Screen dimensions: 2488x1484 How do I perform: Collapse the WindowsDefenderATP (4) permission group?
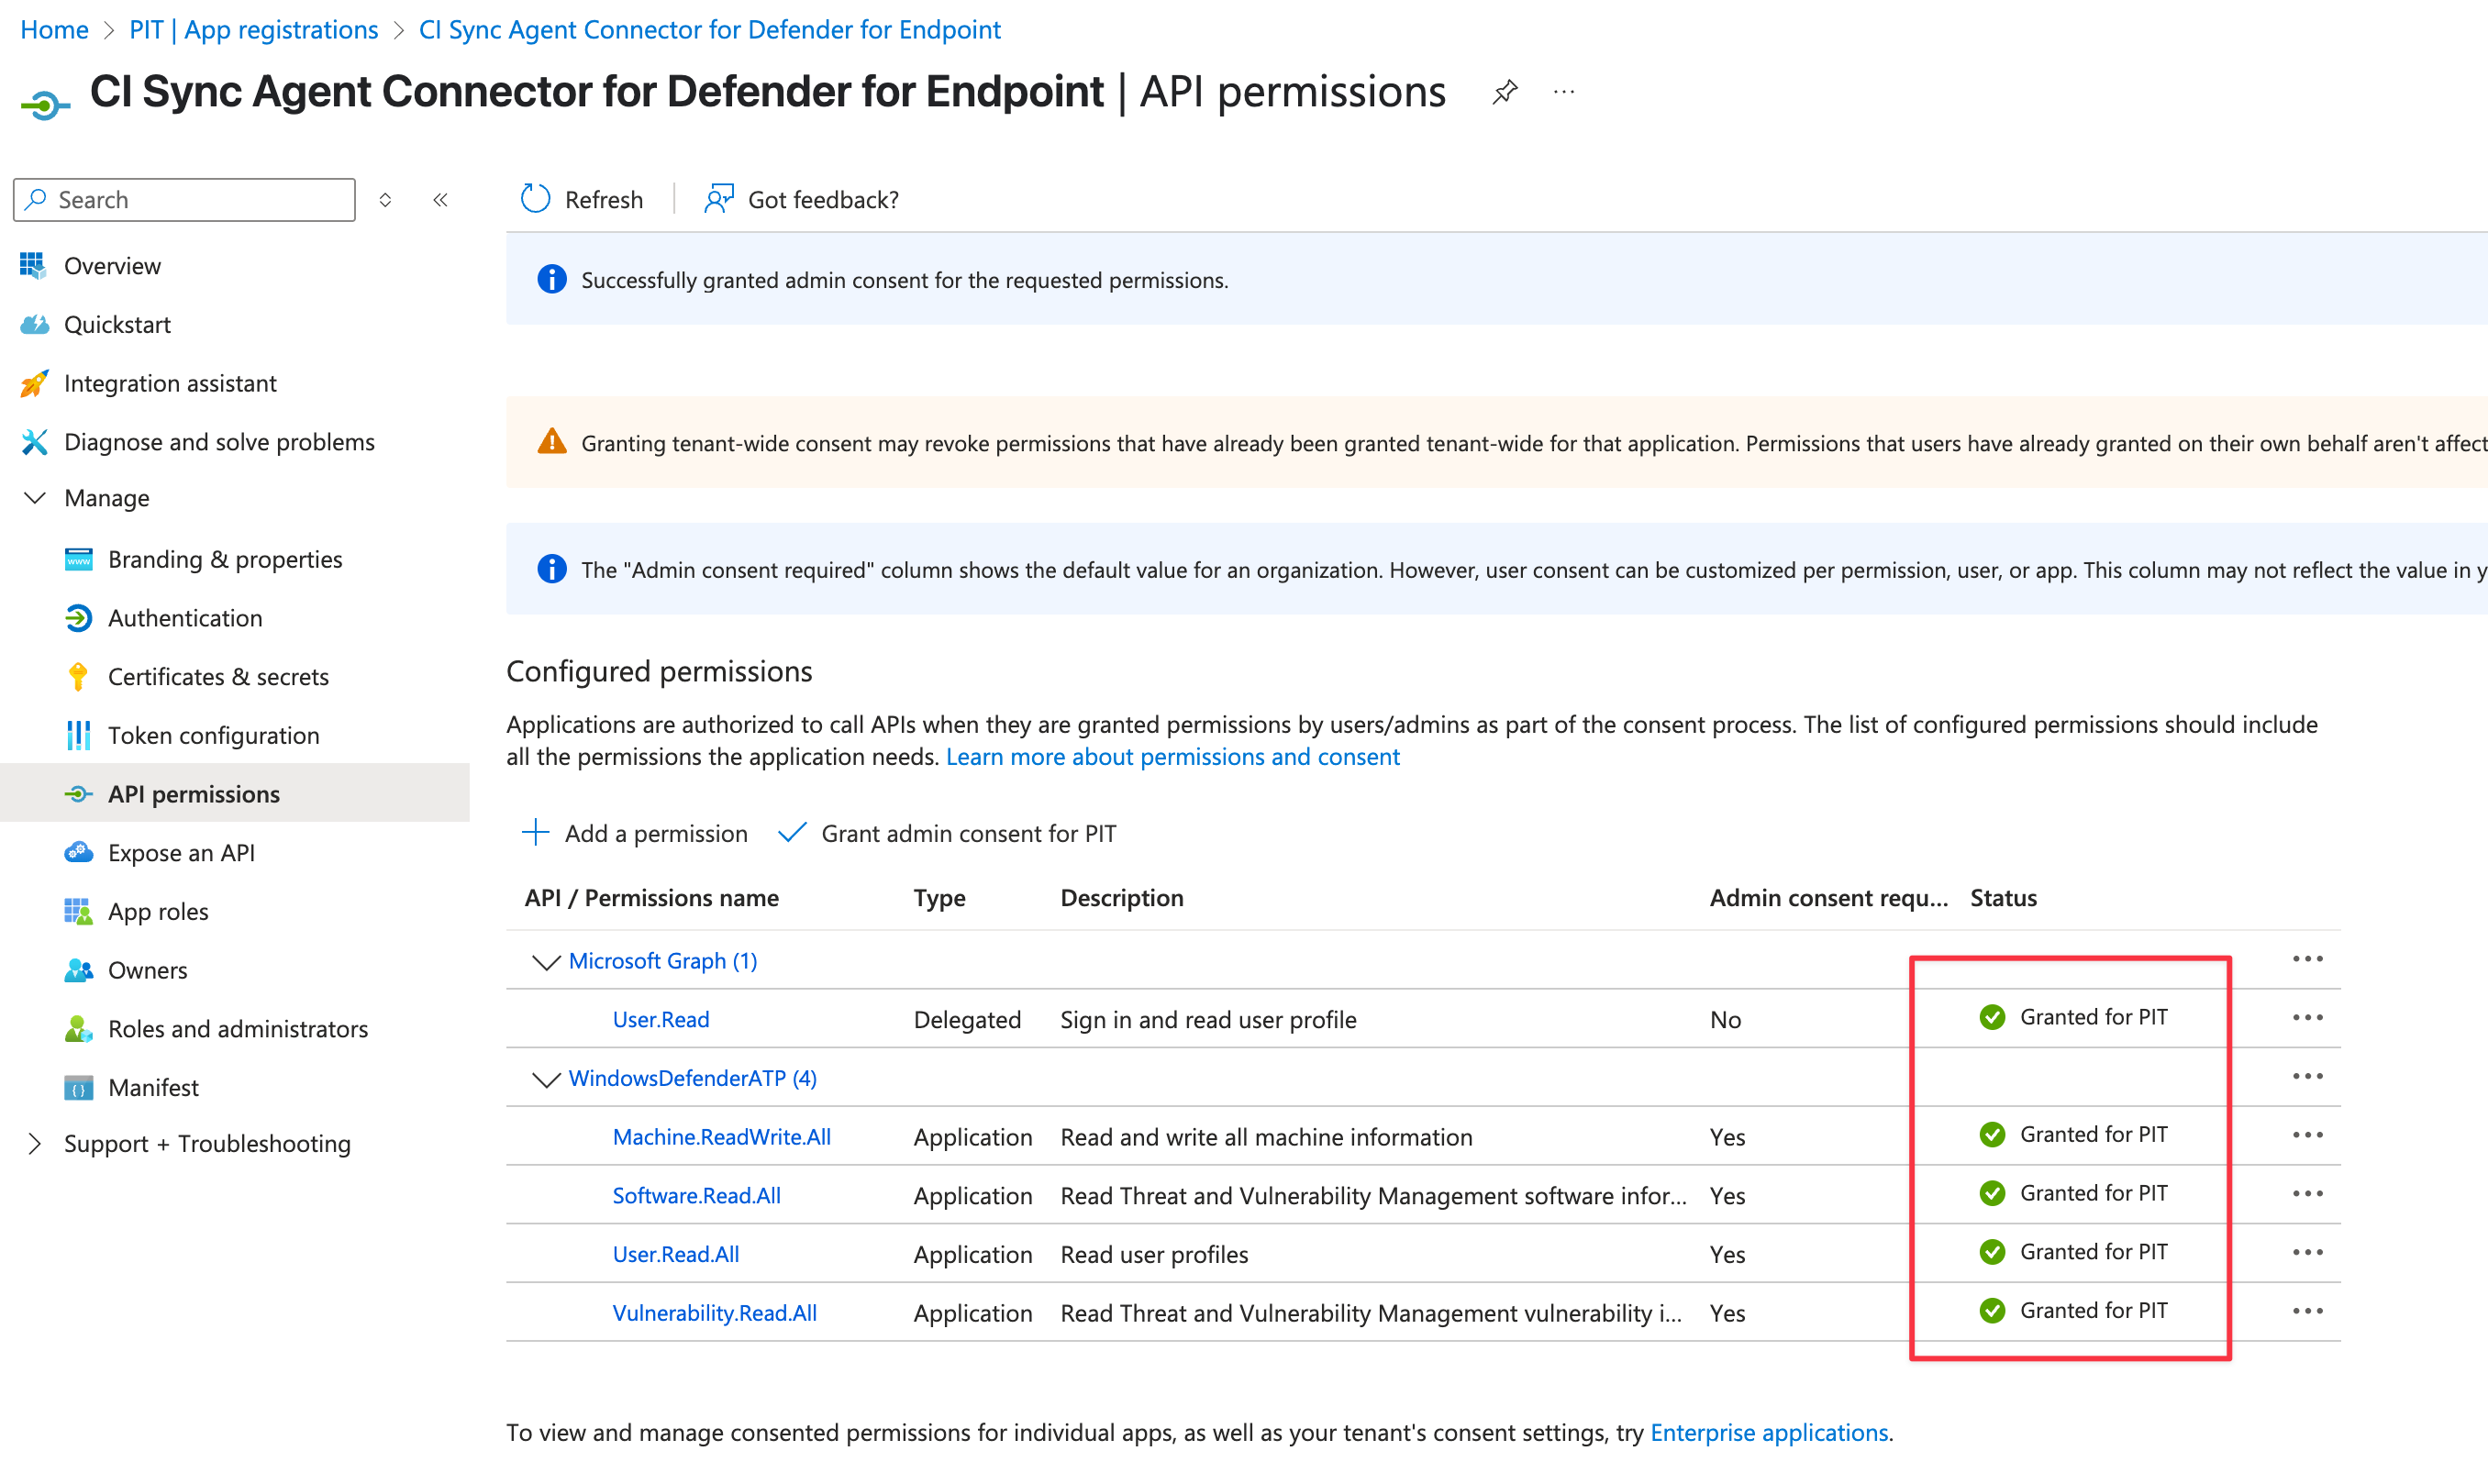545,1080
